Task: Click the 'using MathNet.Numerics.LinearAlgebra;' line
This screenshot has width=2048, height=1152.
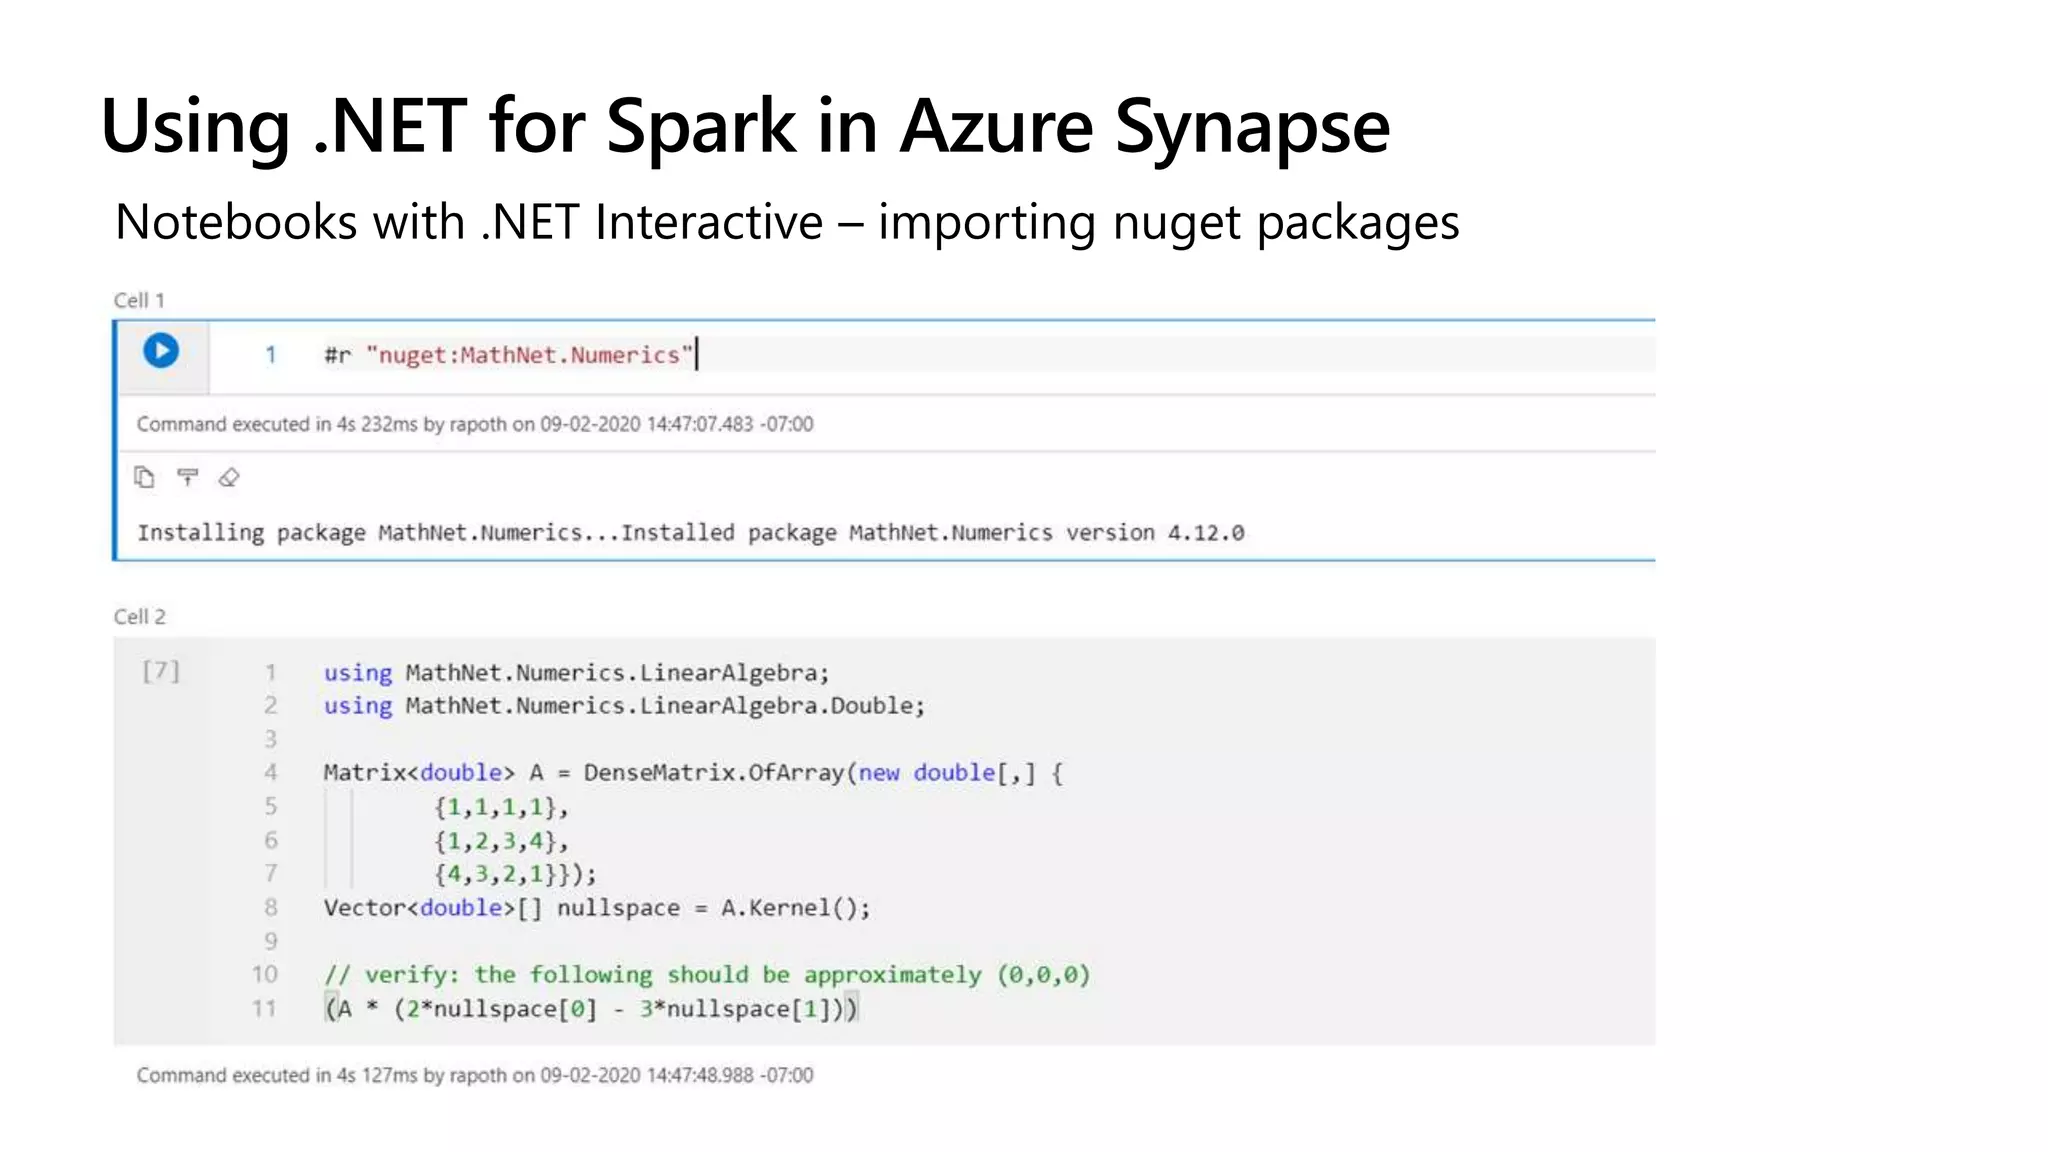Action: (x=576, y=673)
